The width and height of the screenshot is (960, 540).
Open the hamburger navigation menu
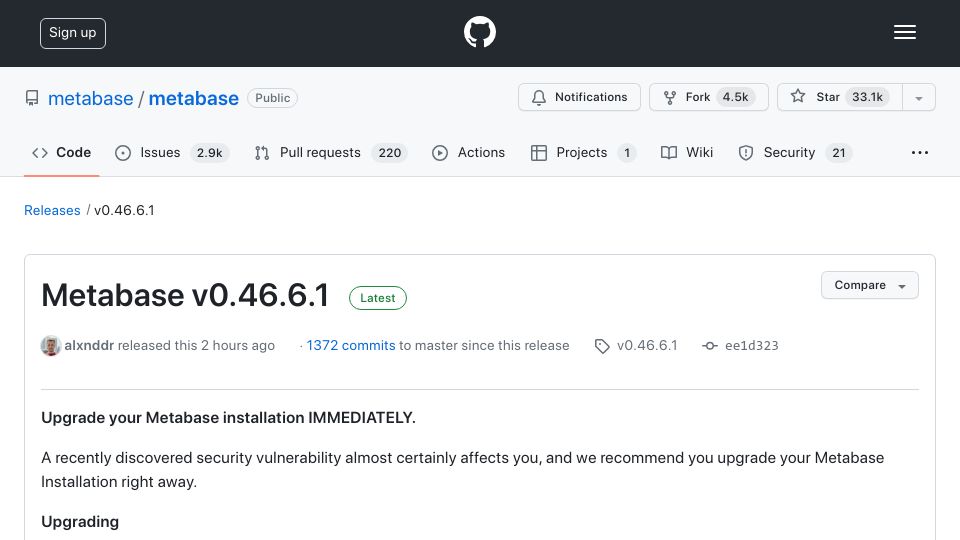click(904, 32)
